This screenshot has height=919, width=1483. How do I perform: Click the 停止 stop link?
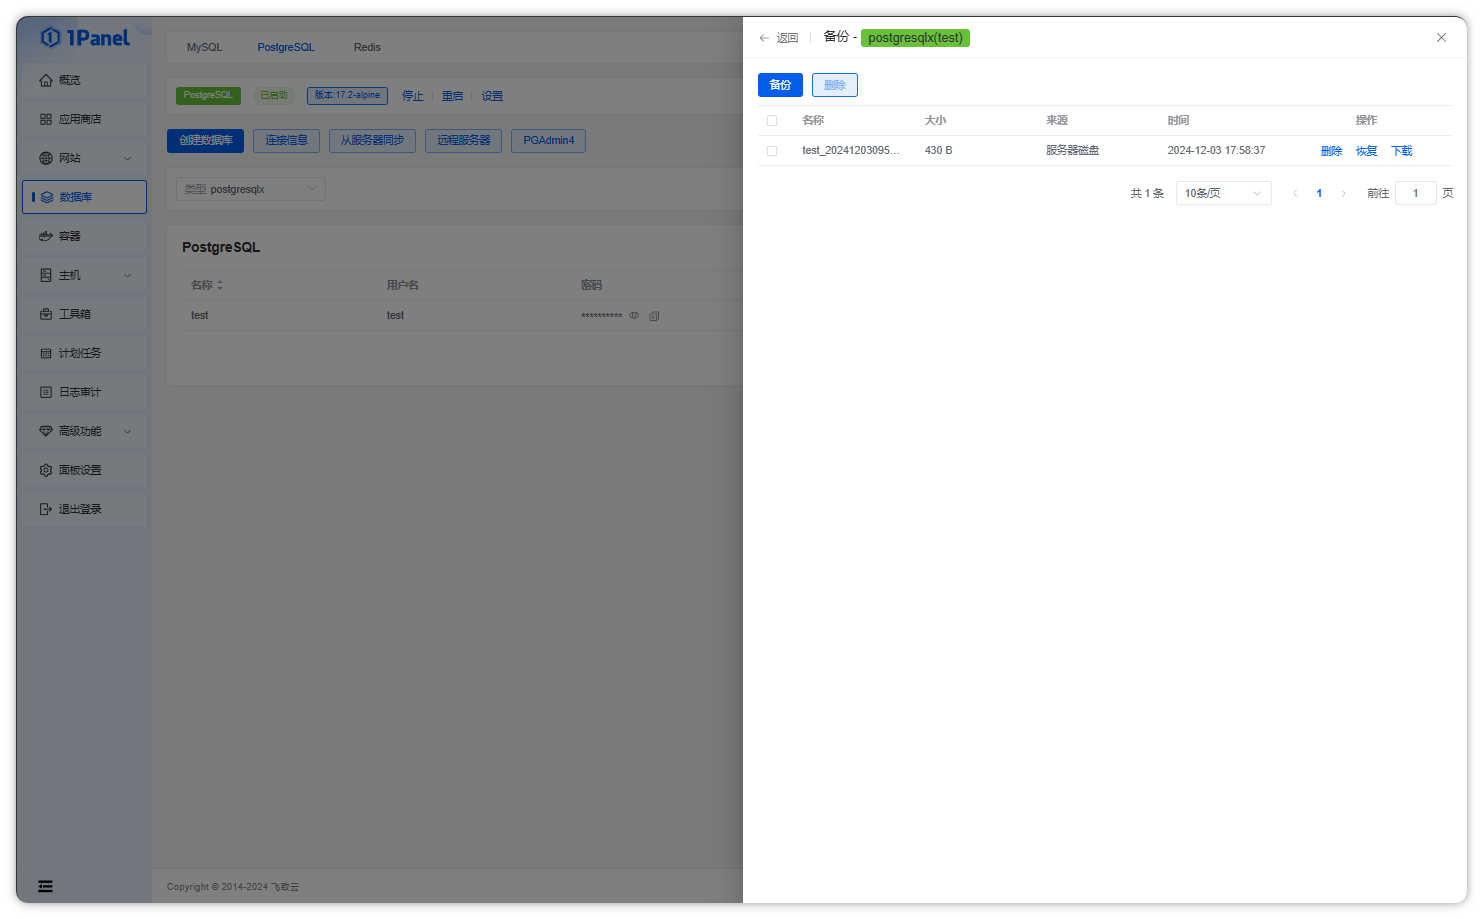413,96
